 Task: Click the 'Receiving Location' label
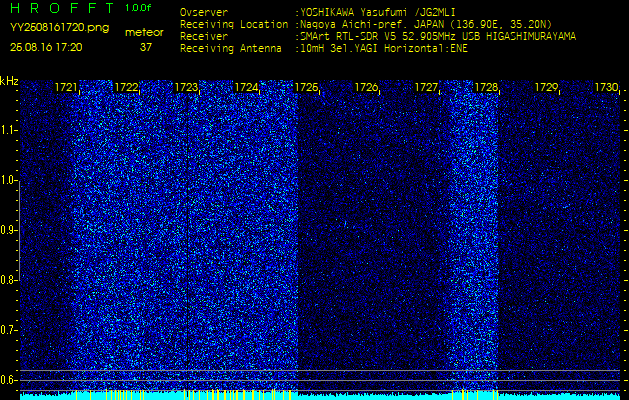pos(234,24)
